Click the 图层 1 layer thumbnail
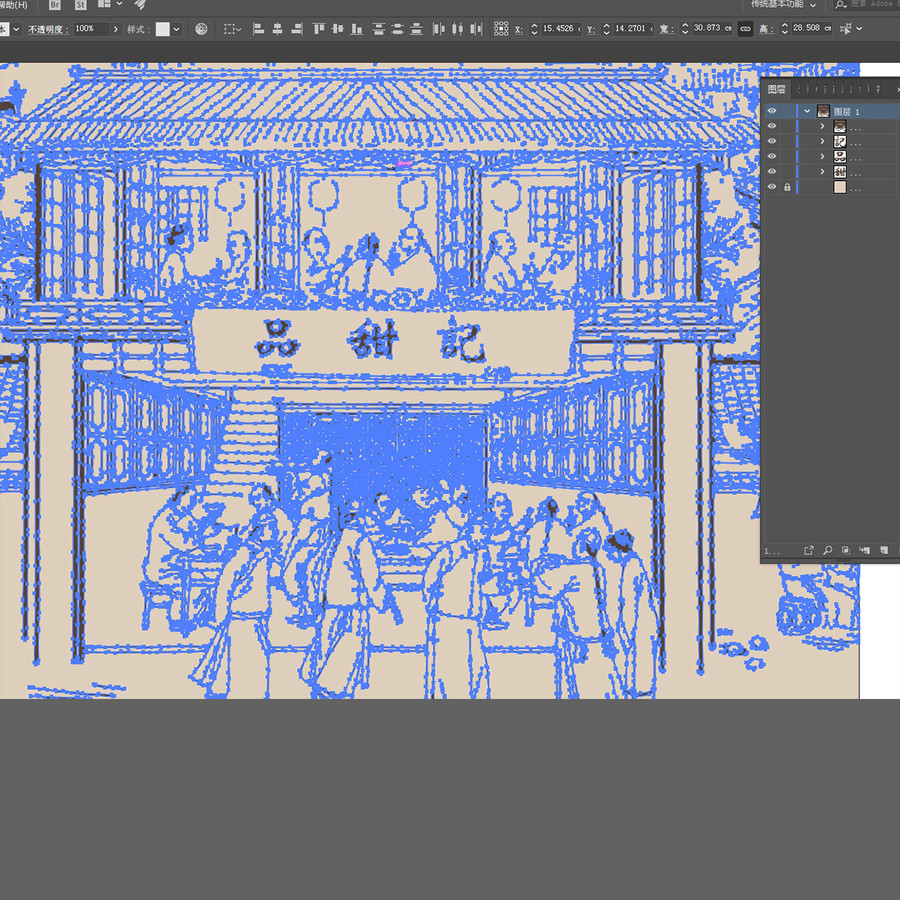 coord(823,111)
